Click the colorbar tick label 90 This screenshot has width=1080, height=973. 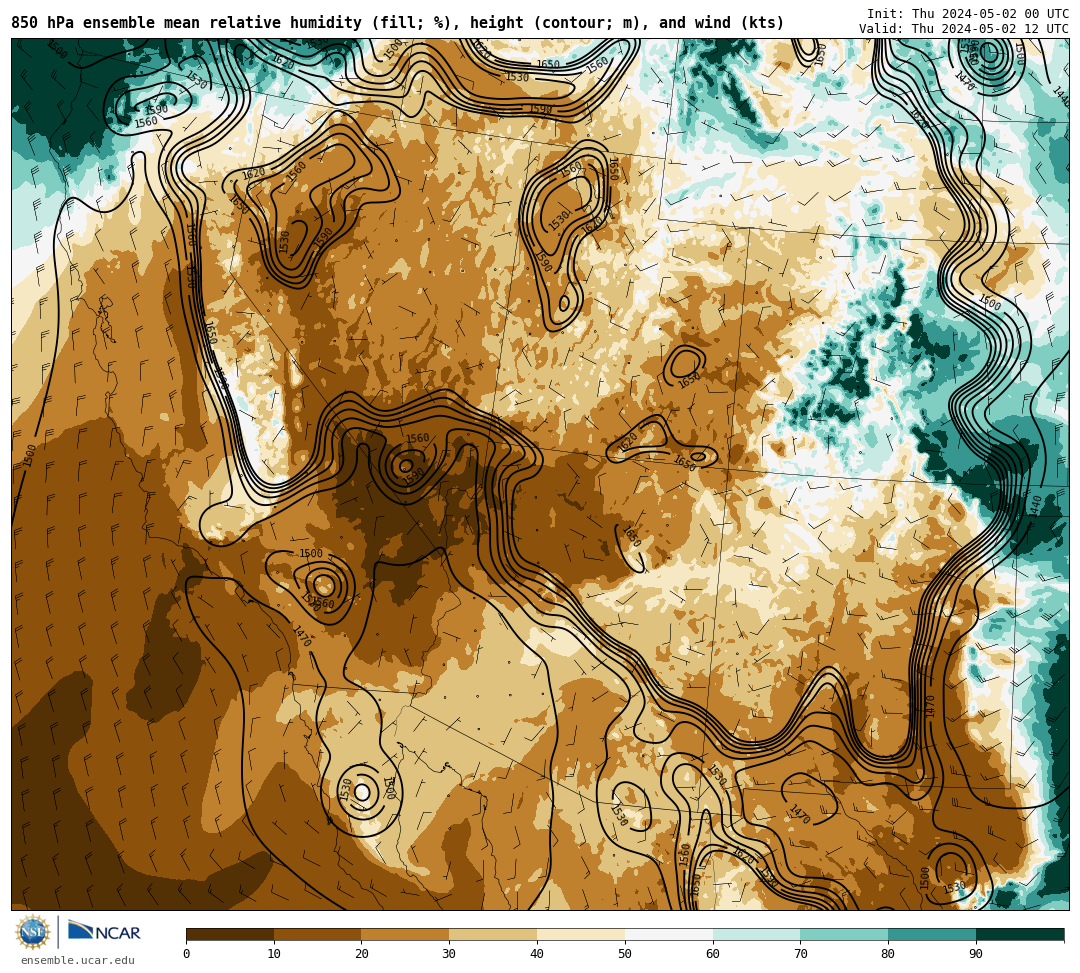pos(976,954)
